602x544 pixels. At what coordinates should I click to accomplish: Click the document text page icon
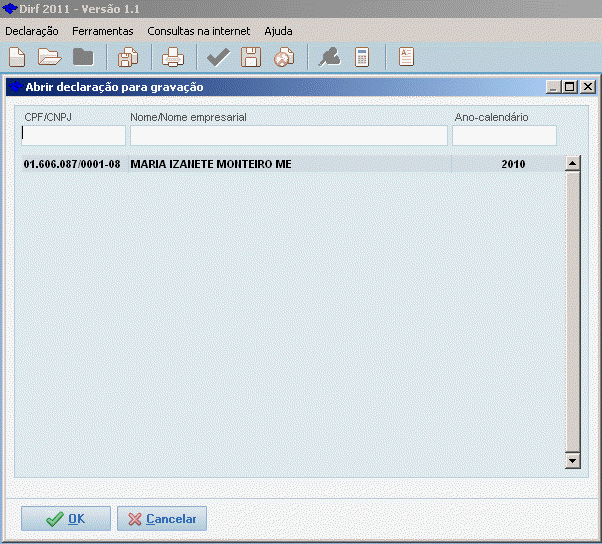point(406,57)
